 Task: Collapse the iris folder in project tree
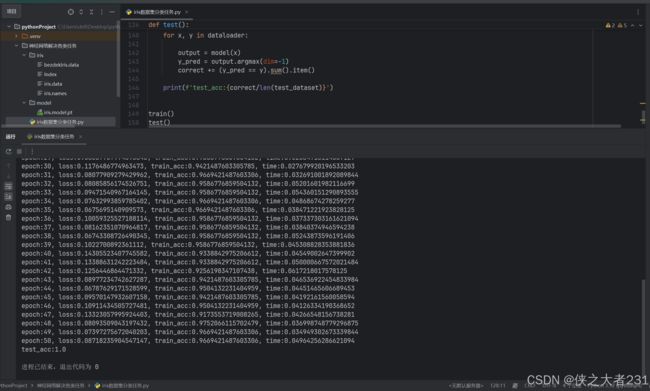[x=24, y=55]
